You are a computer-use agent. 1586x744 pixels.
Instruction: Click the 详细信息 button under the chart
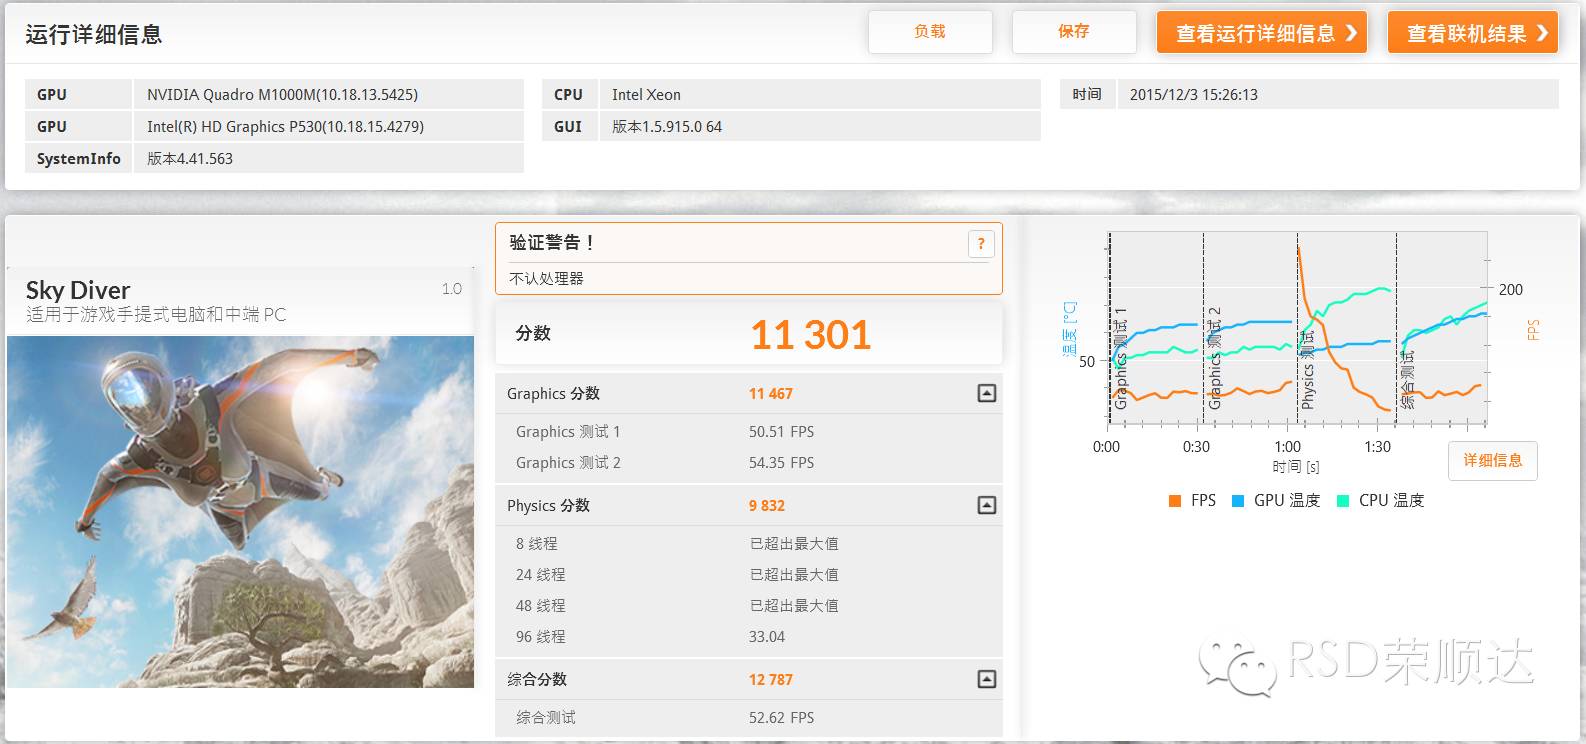(1493, 460)
